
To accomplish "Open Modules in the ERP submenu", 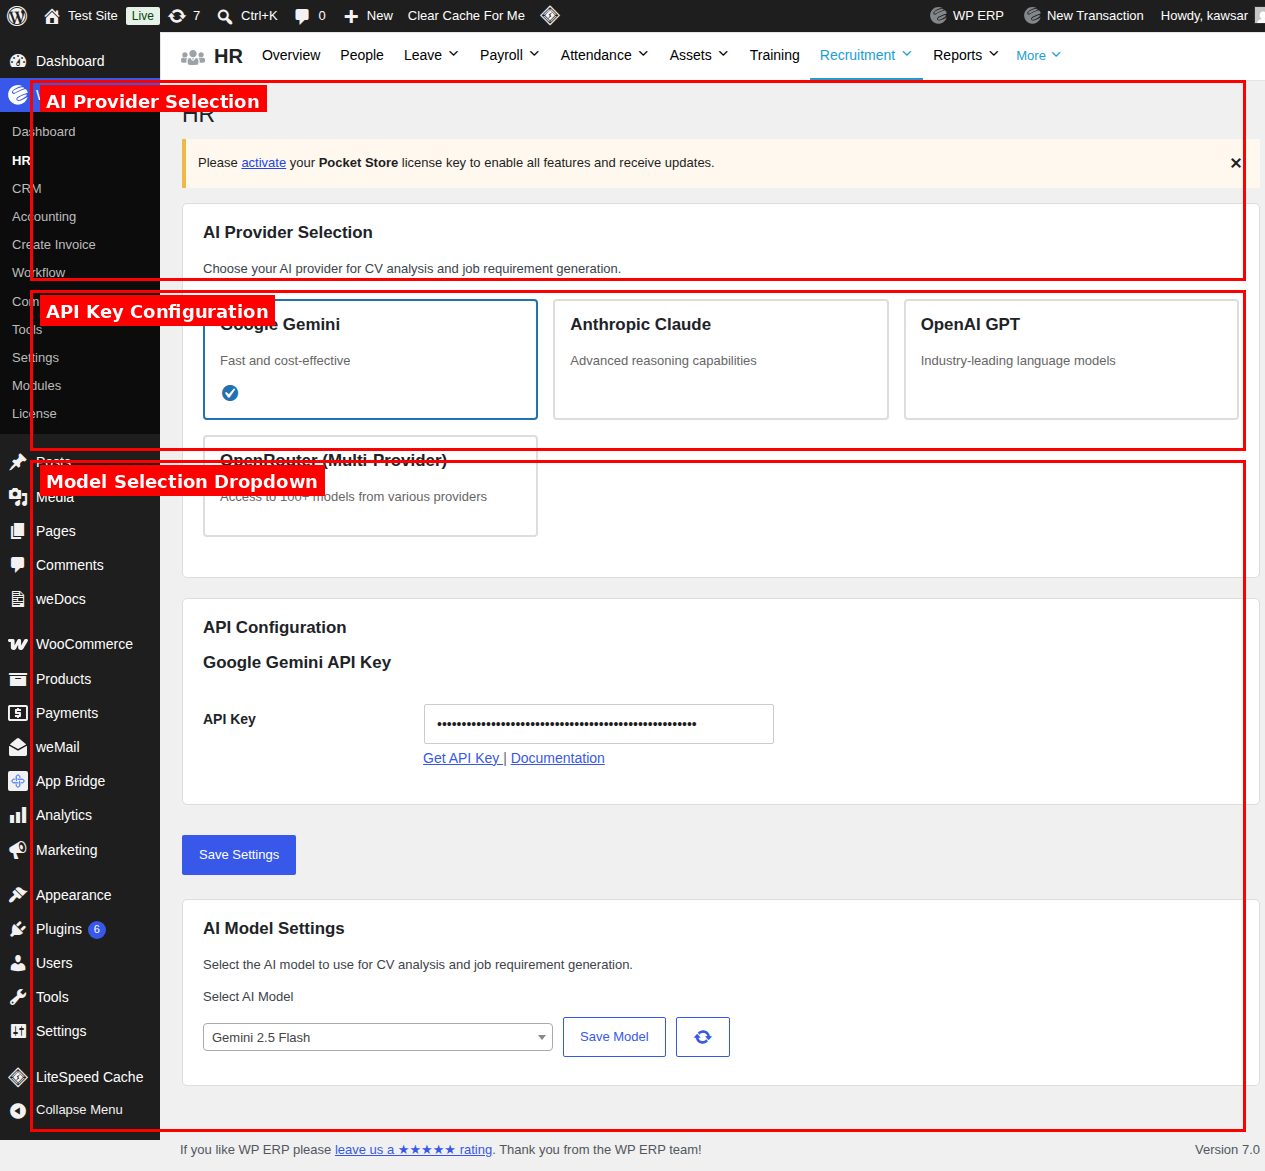I will point(37,386).
